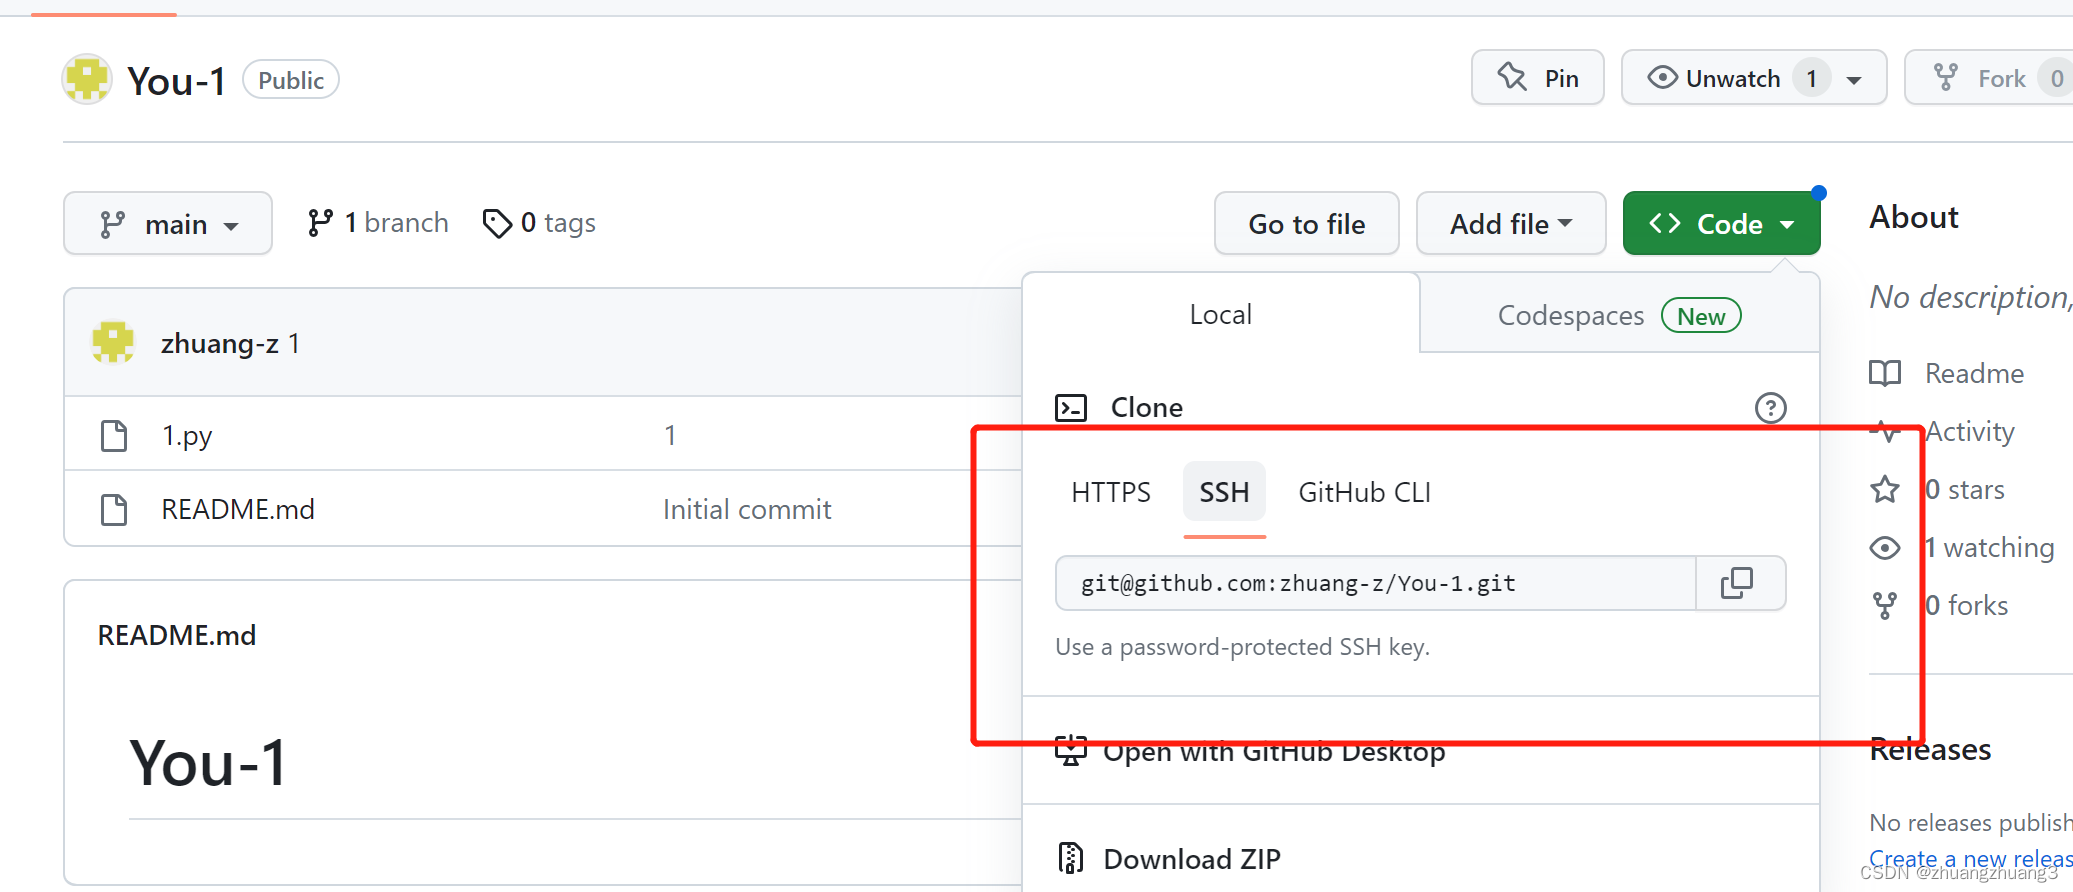Click the zhuang-z commit author avatar
Screen dimensions: 2073x892
(x=113, y=342)
